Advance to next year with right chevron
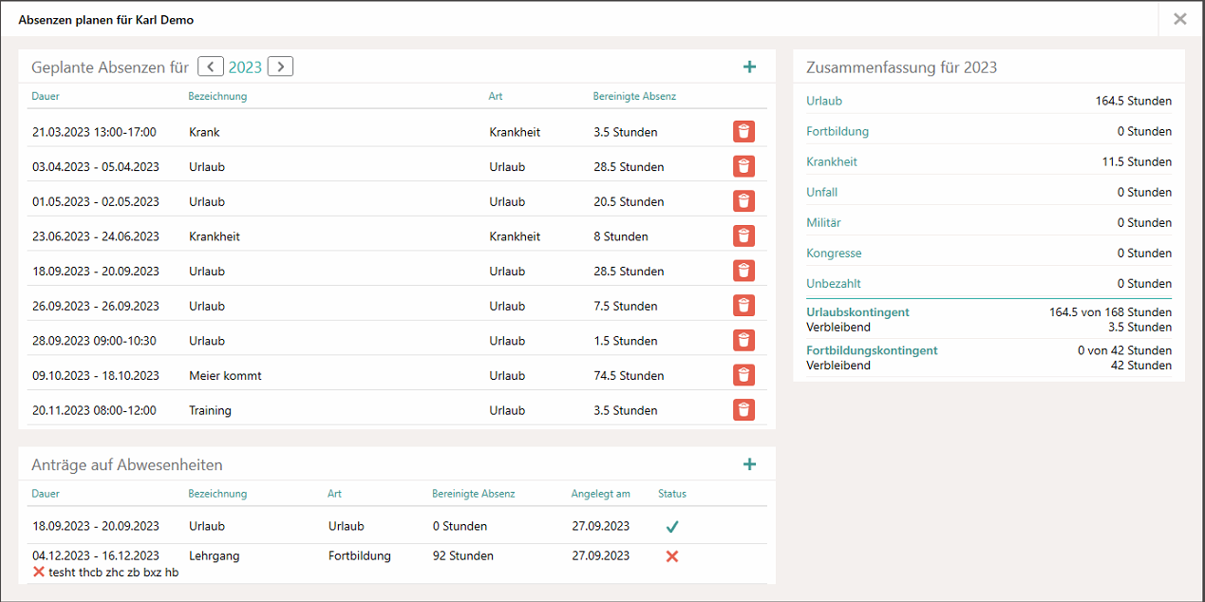This screenshot has height=602, width=1205. tap(280, 67)
